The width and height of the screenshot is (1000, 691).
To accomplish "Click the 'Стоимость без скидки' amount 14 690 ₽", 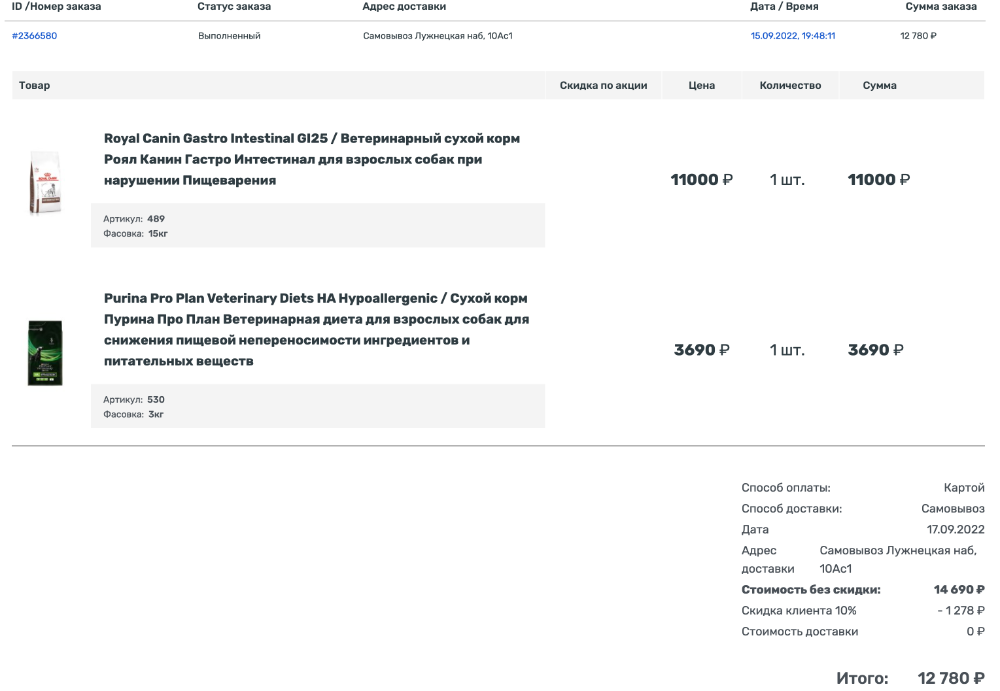I will (x=958, y=590).
